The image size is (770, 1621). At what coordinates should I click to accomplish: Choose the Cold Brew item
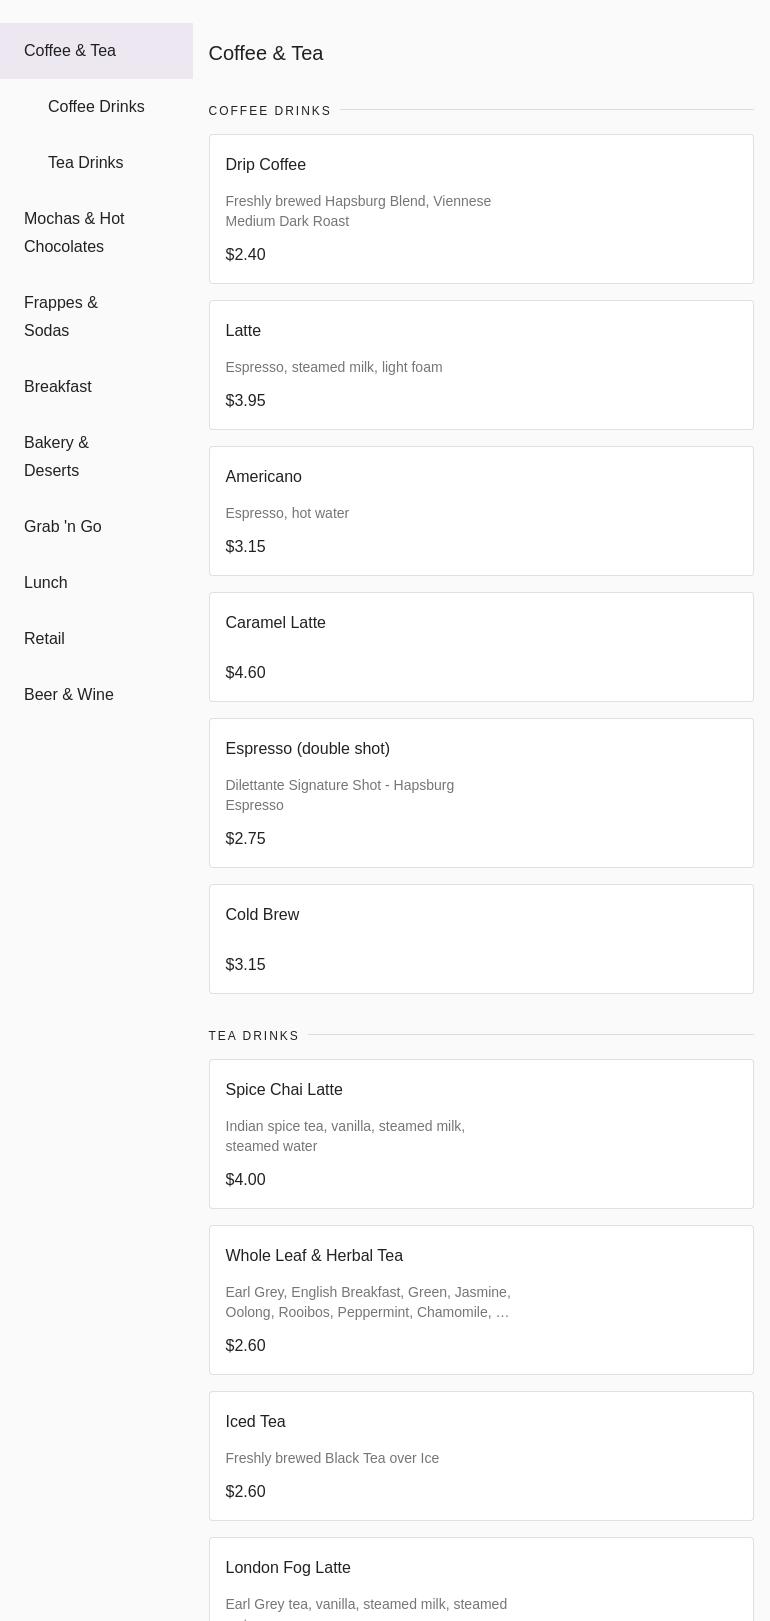click(x=480, y=939)
